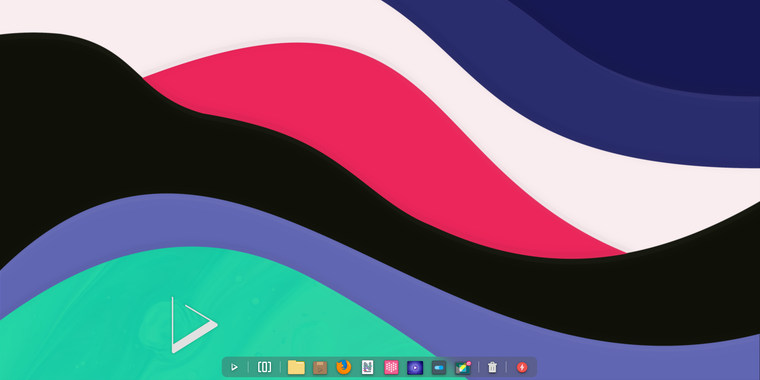760x380 pixels.
Task: Click the red lightning power icon
Action: pyautogui.click(x=522, y=367)
